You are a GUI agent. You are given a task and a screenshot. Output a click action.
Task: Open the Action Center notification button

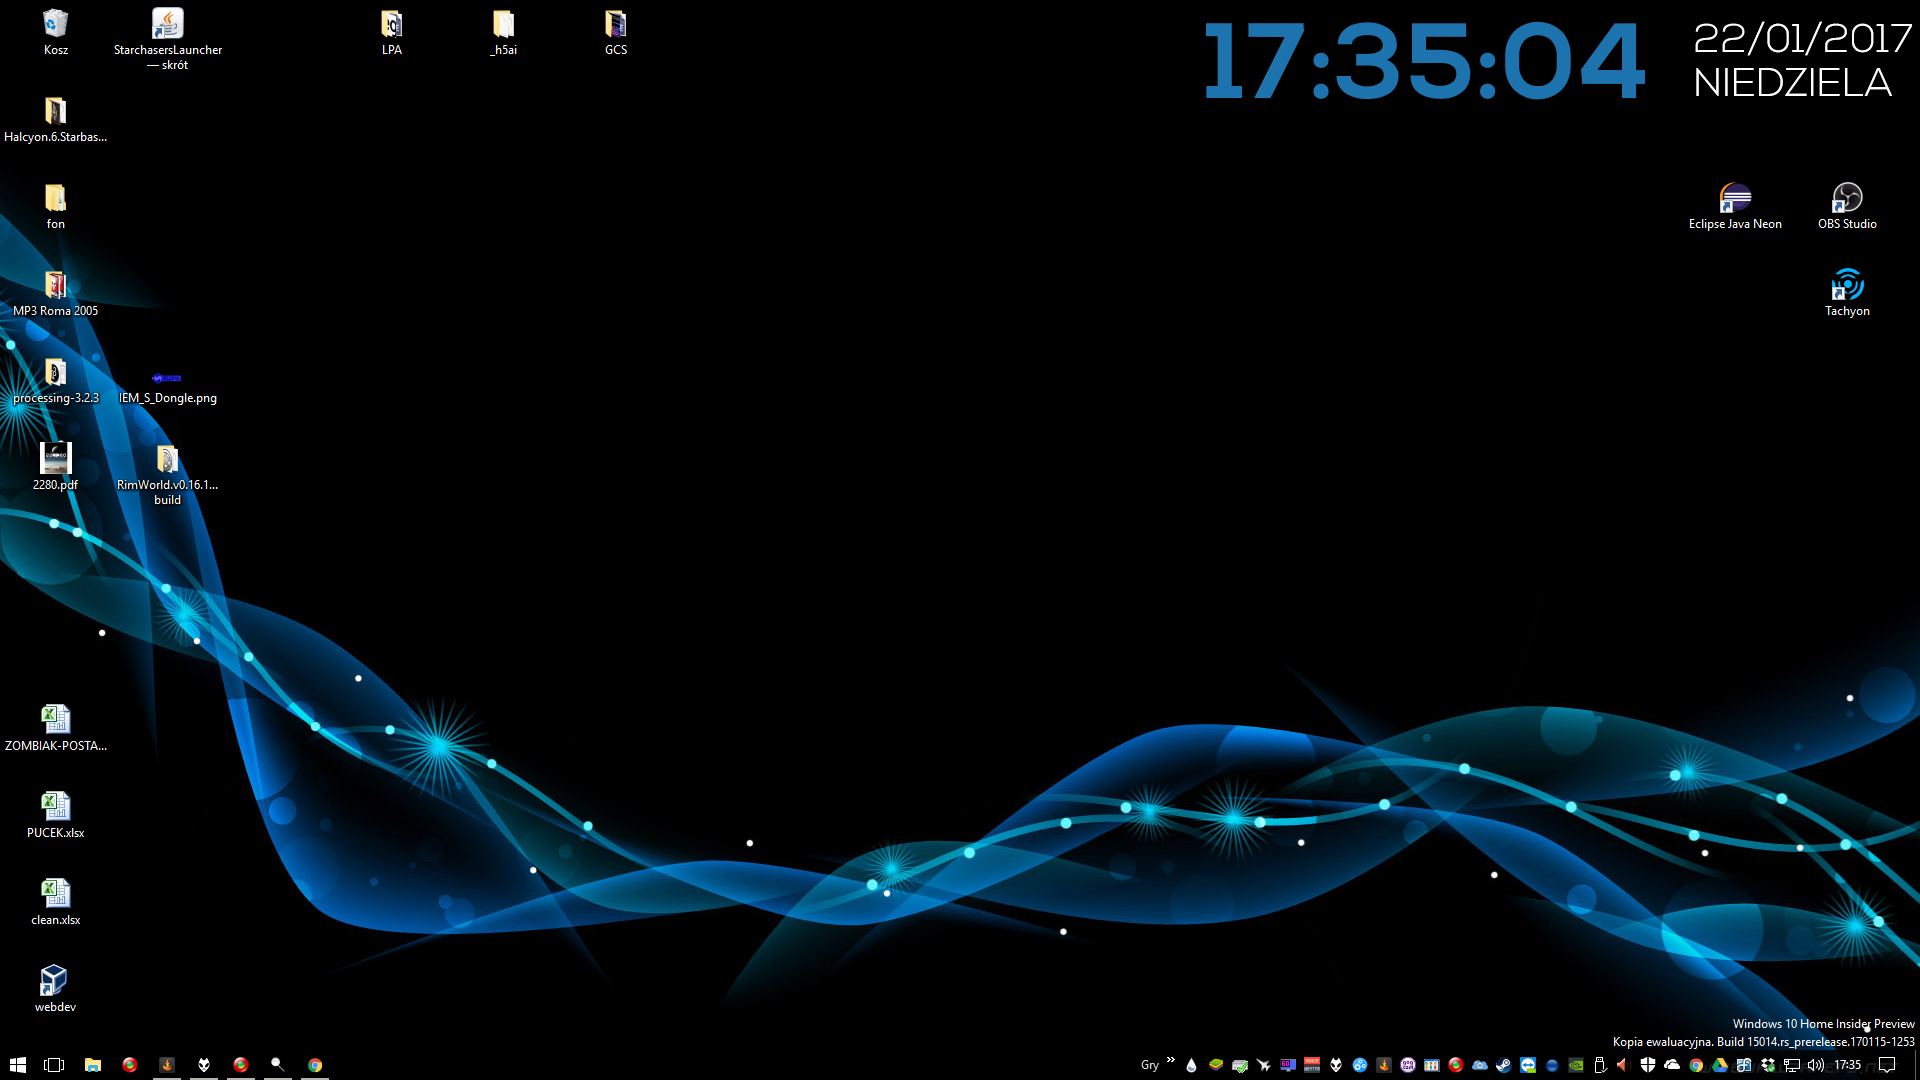[1887, 1065]
